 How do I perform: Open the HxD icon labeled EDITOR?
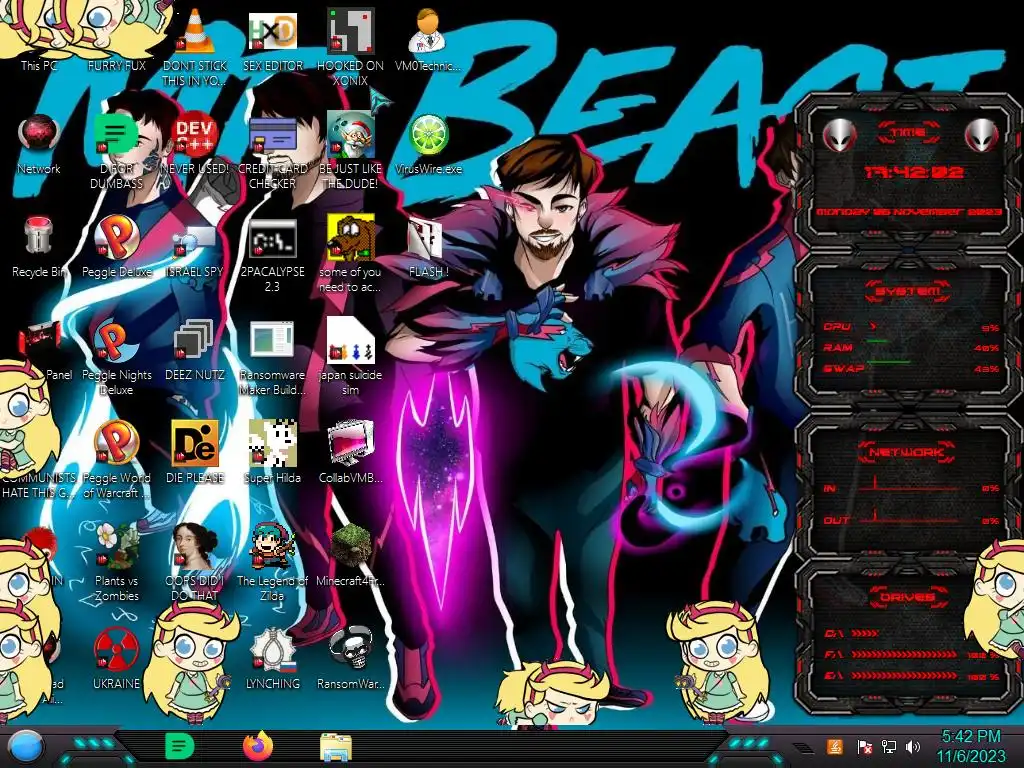(x=272, y=31)
